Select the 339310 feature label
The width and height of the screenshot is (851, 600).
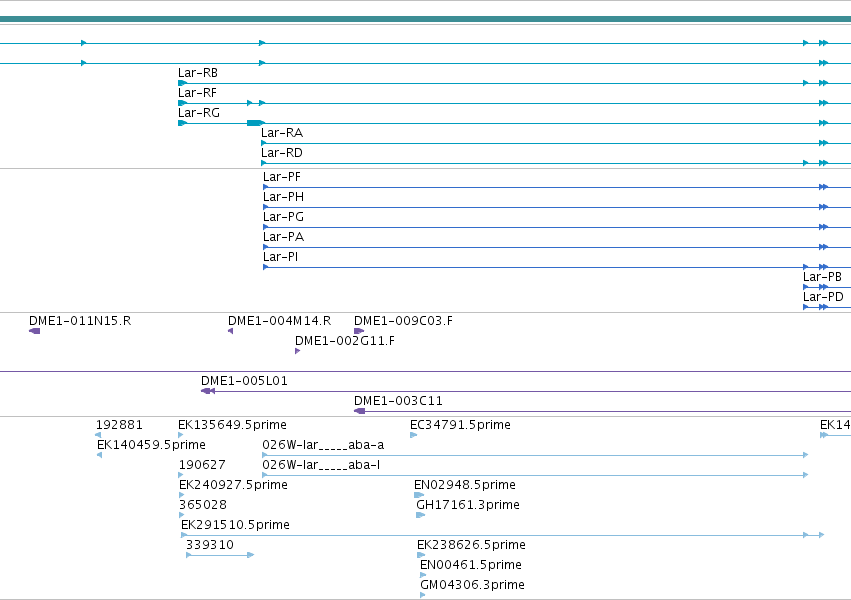(209, 545)
